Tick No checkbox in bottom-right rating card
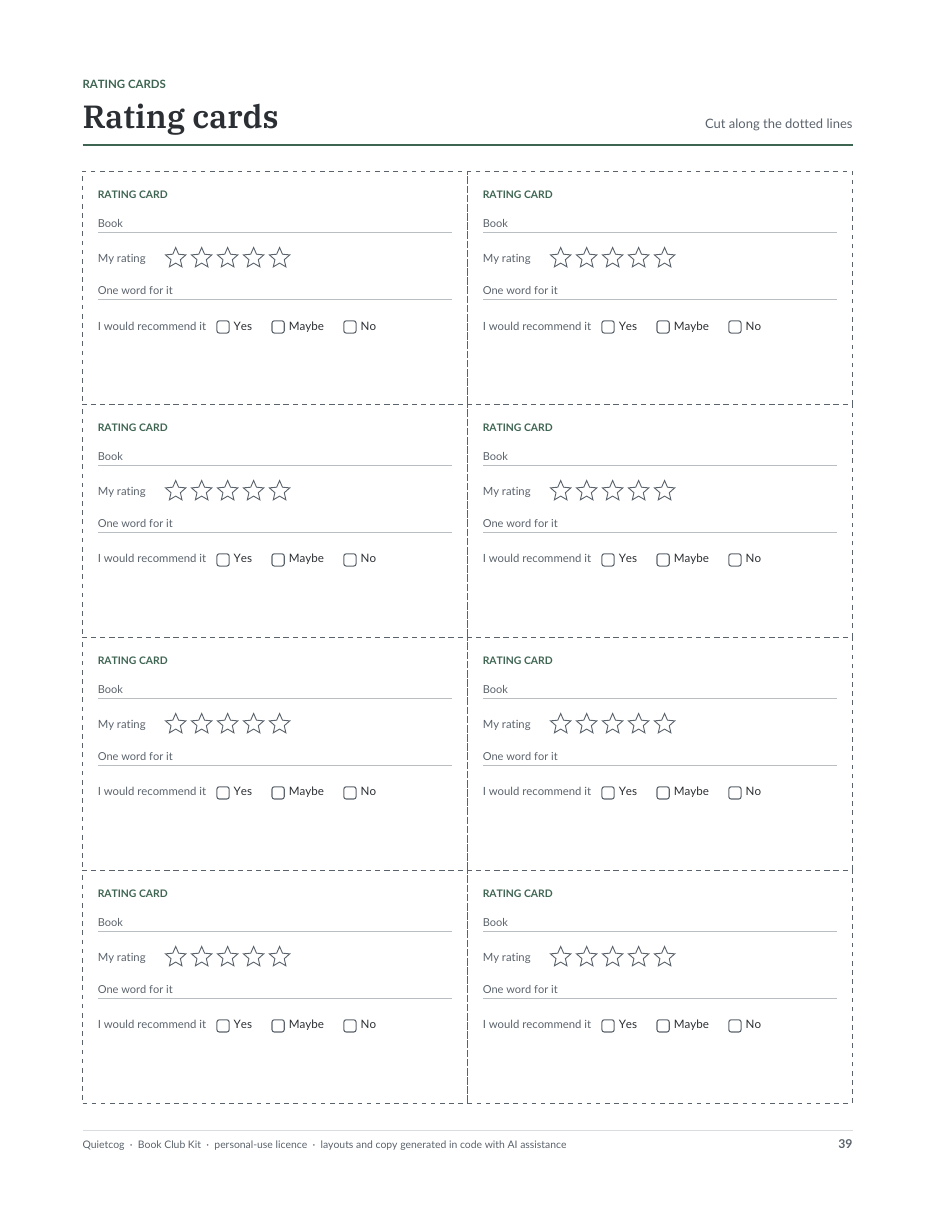This screenshot has height=1210, width=935. point(735,1026)
